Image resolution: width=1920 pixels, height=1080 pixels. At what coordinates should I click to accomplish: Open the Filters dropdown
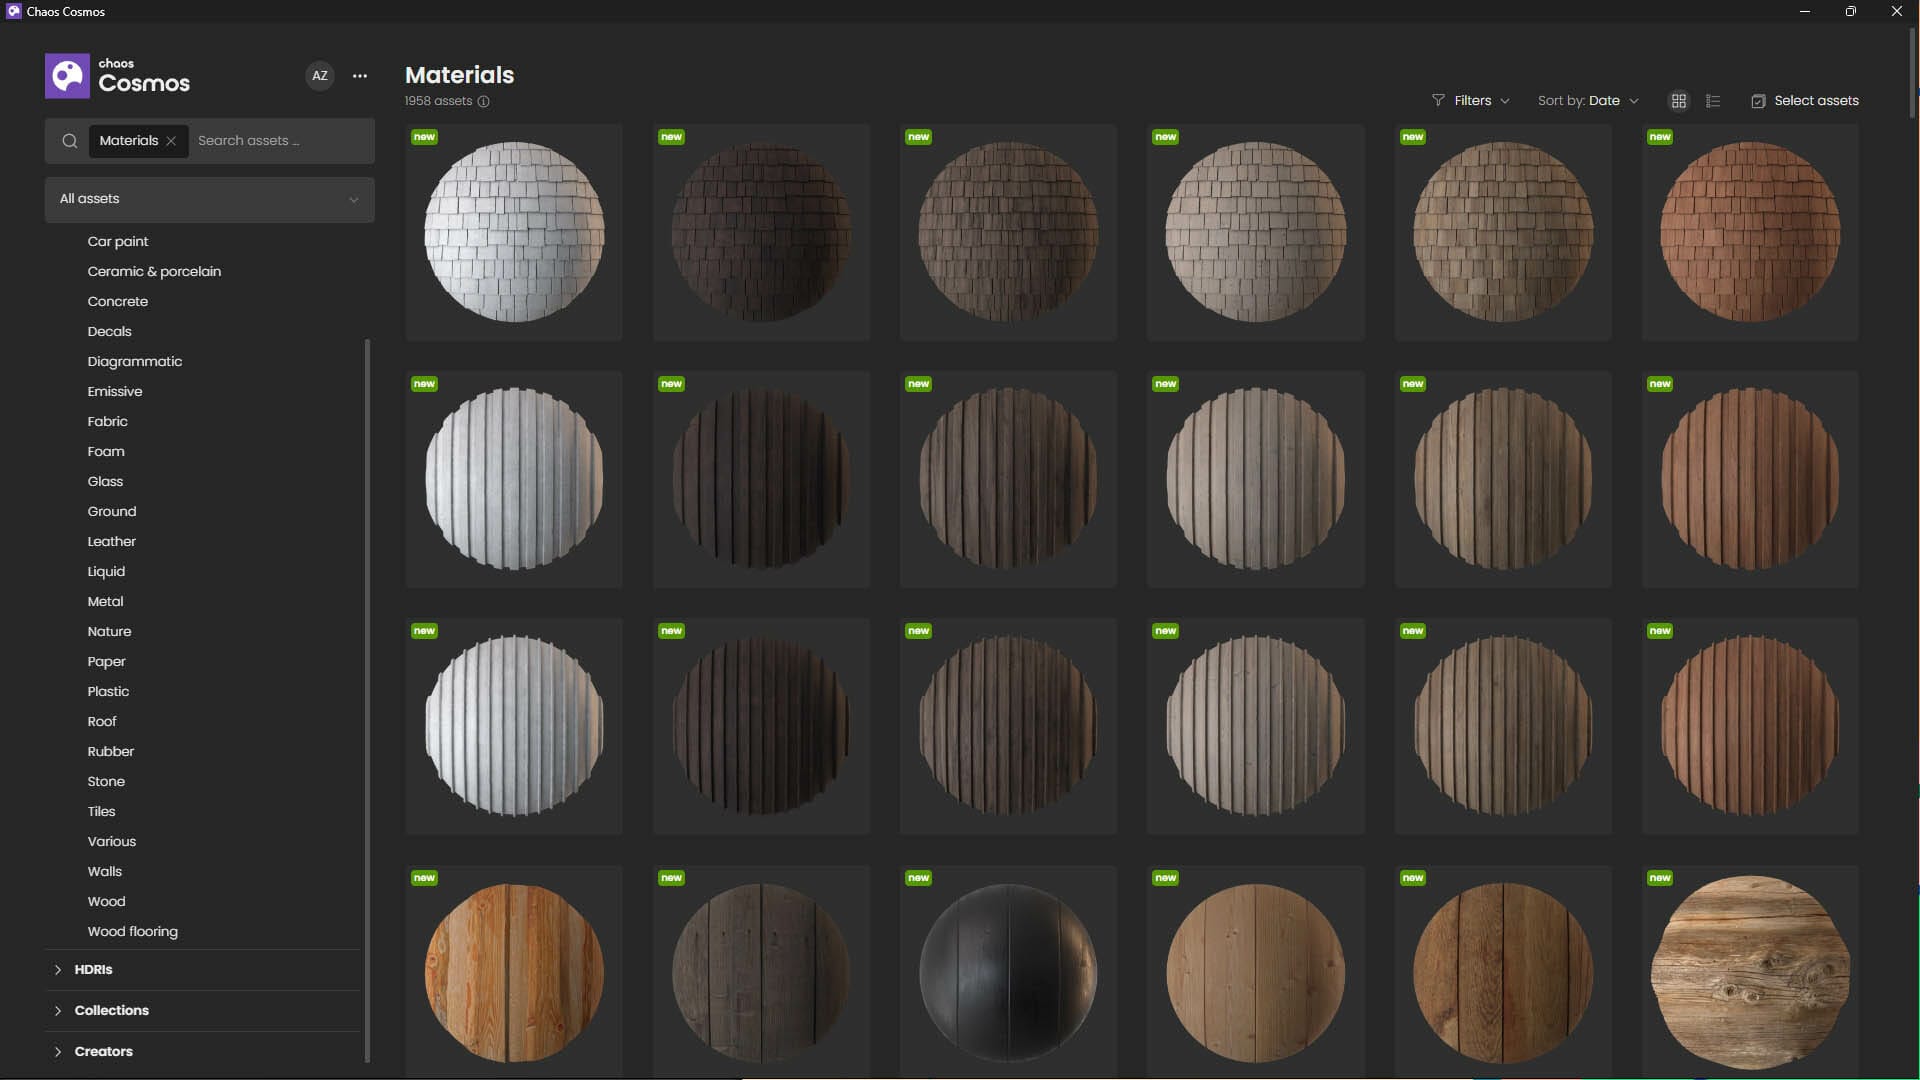coord(1471,101)
